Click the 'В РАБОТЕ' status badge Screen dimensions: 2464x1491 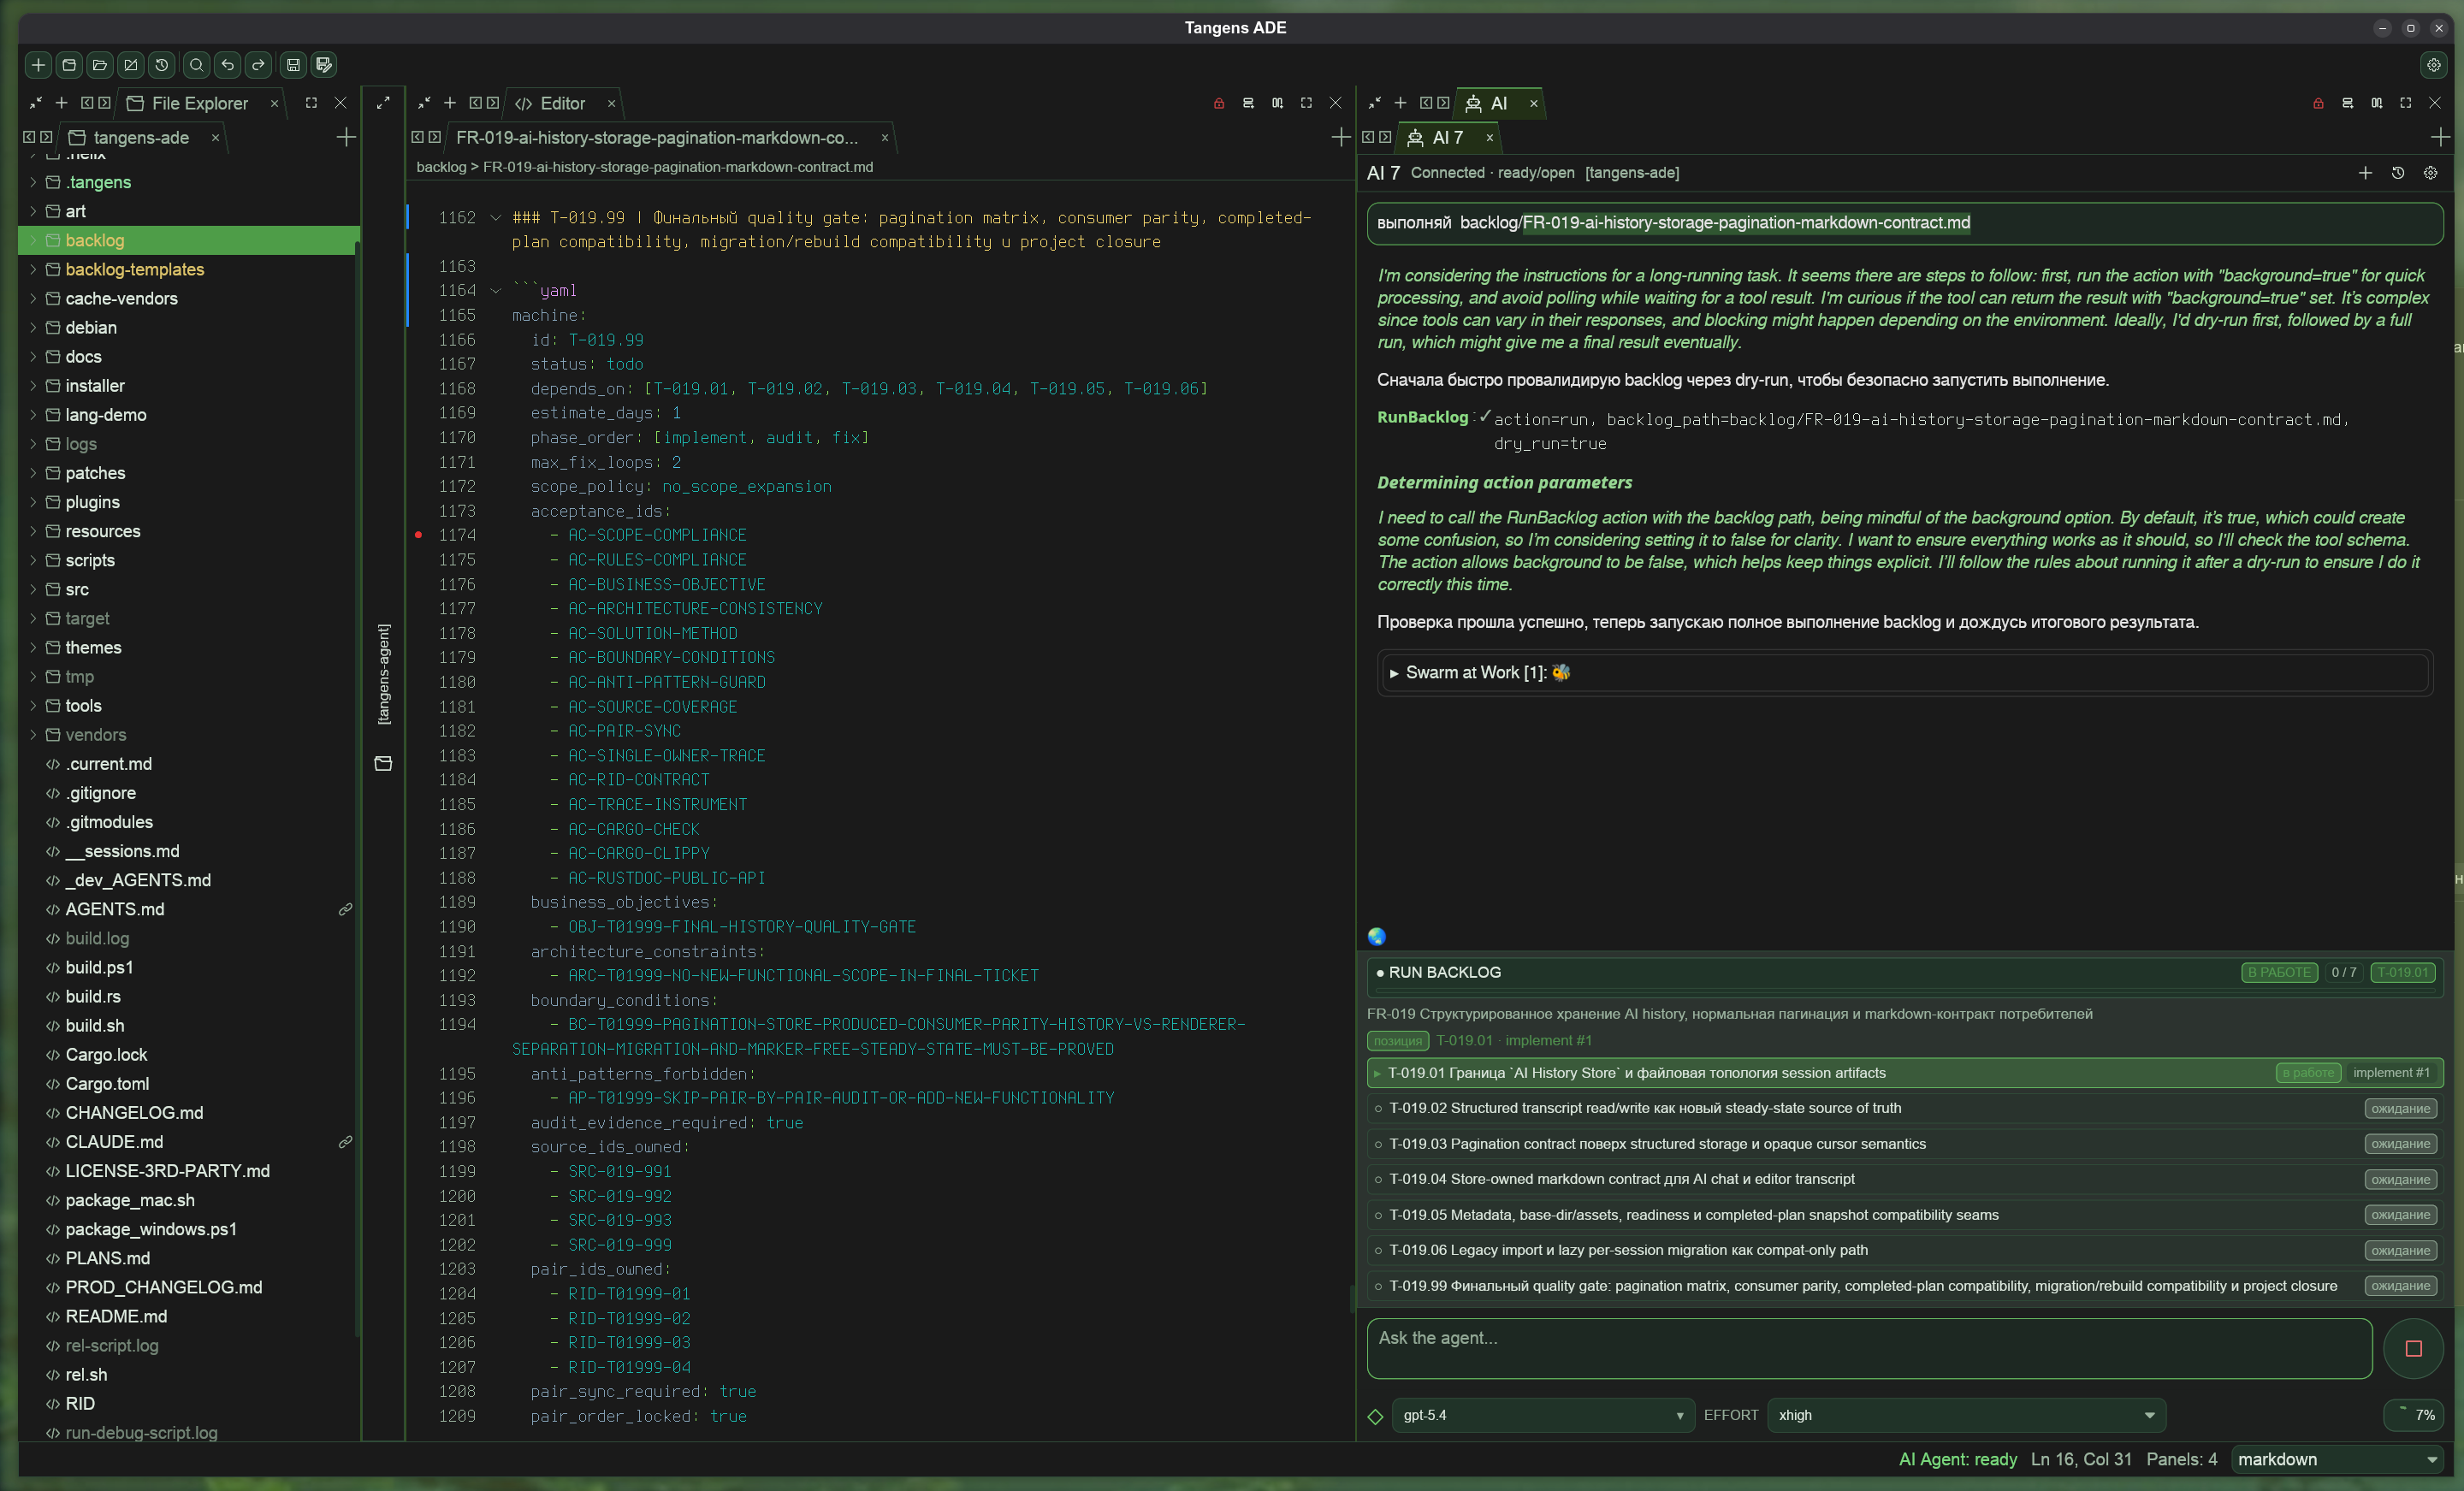point(2279,973)
